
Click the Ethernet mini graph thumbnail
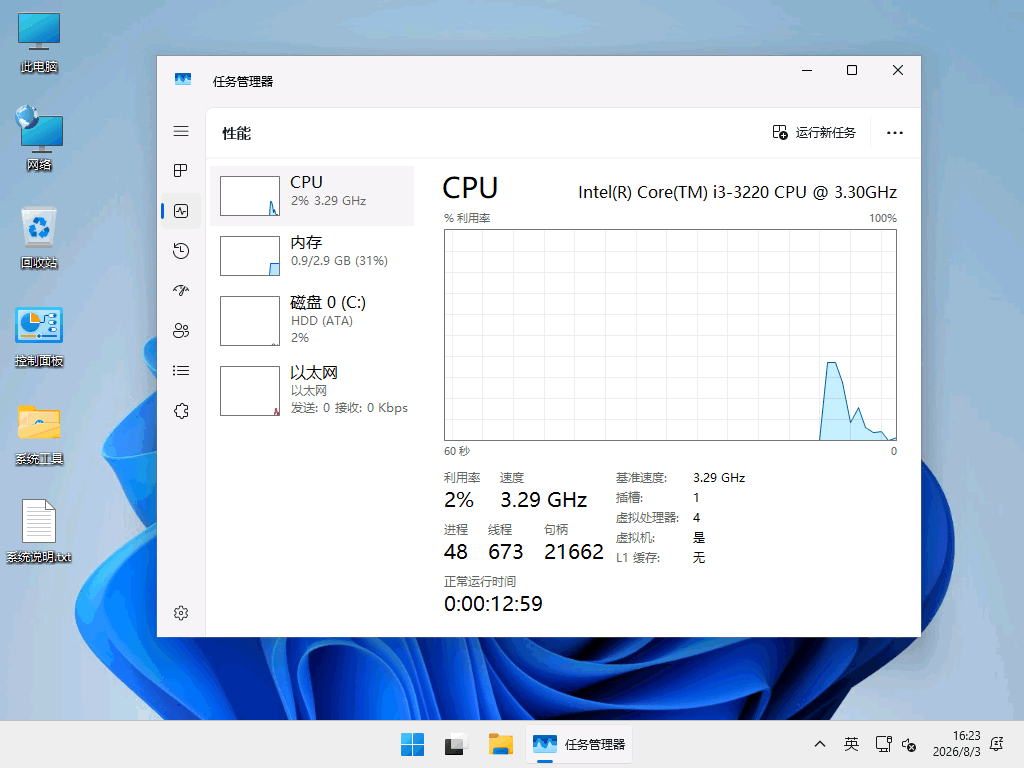pos(250,391)
